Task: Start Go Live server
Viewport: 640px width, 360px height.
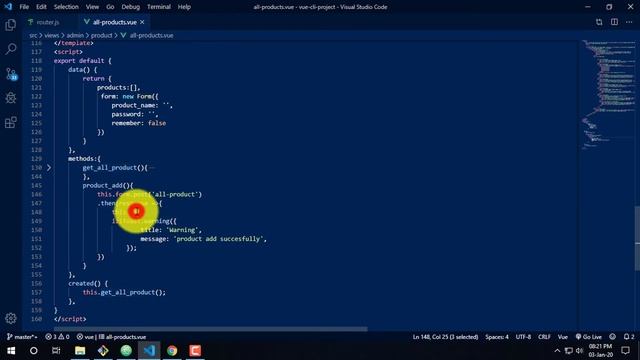Action: pyautogui.click(x=589, y=337)
